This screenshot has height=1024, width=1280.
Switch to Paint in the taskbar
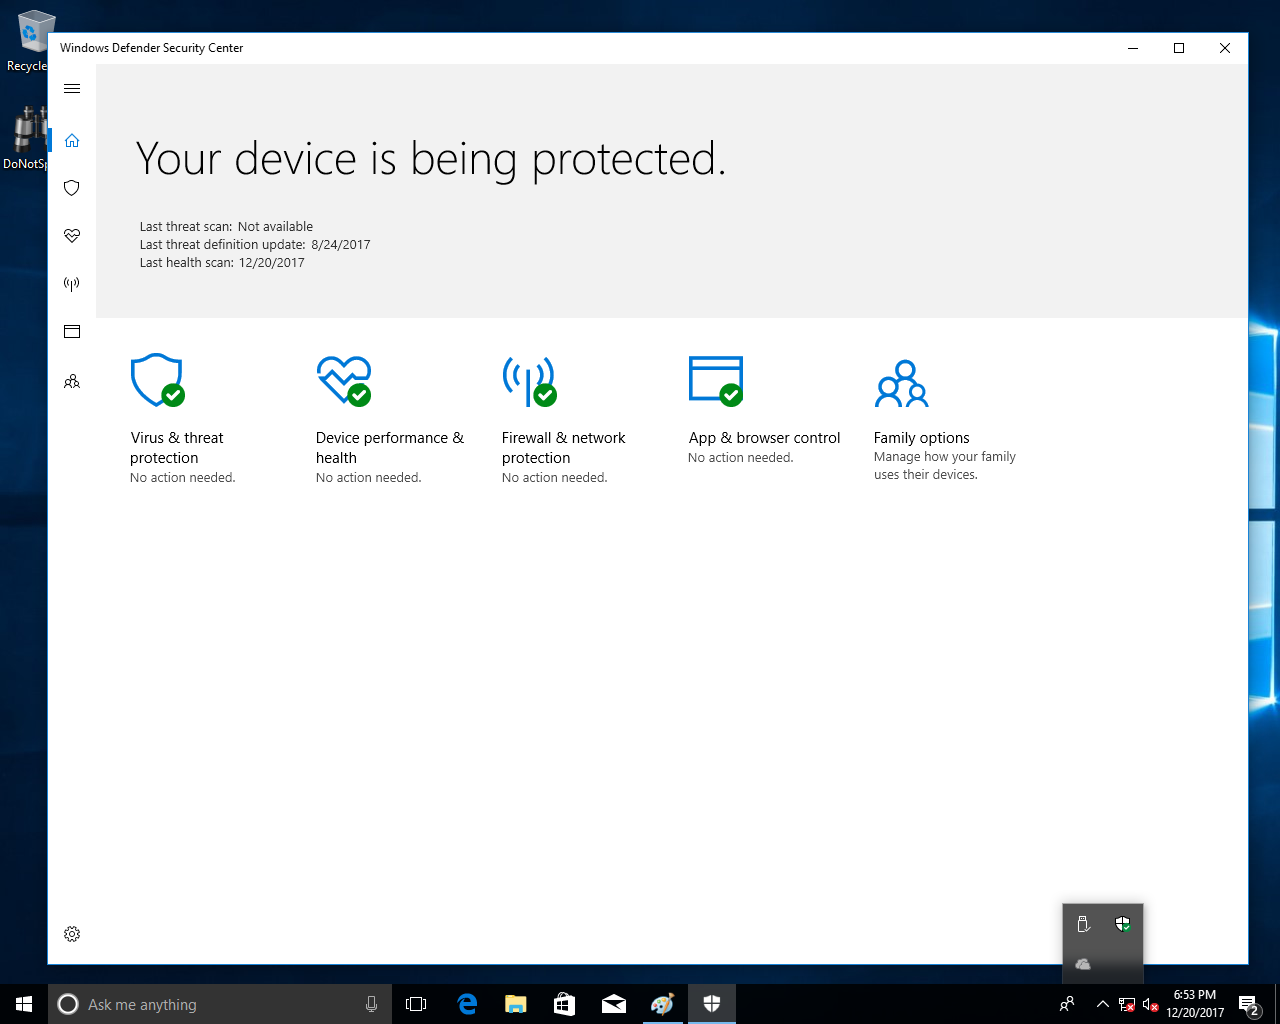click(x=662, y=1004)
